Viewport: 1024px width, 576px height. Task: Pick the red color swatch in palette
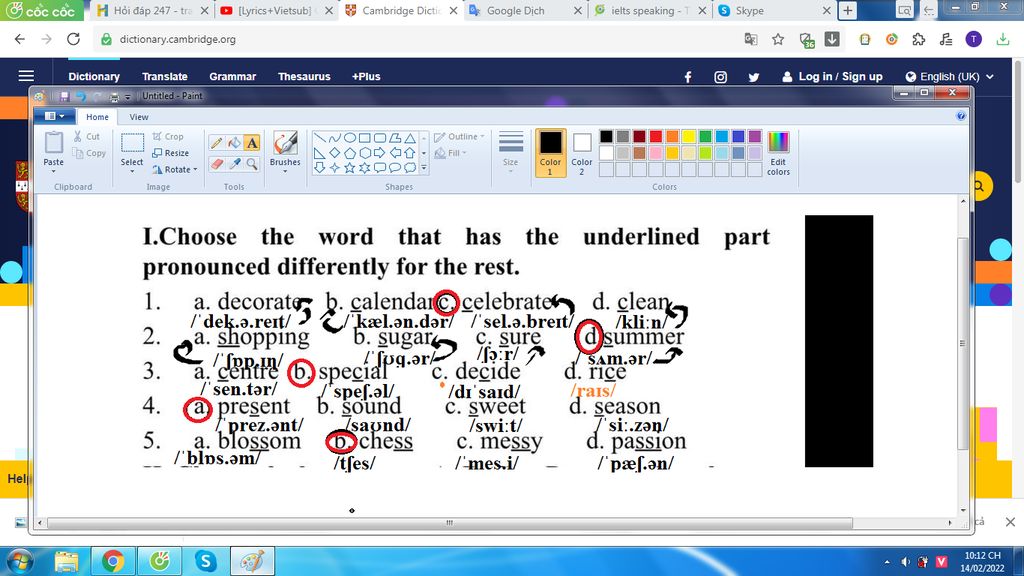(656, 136)
